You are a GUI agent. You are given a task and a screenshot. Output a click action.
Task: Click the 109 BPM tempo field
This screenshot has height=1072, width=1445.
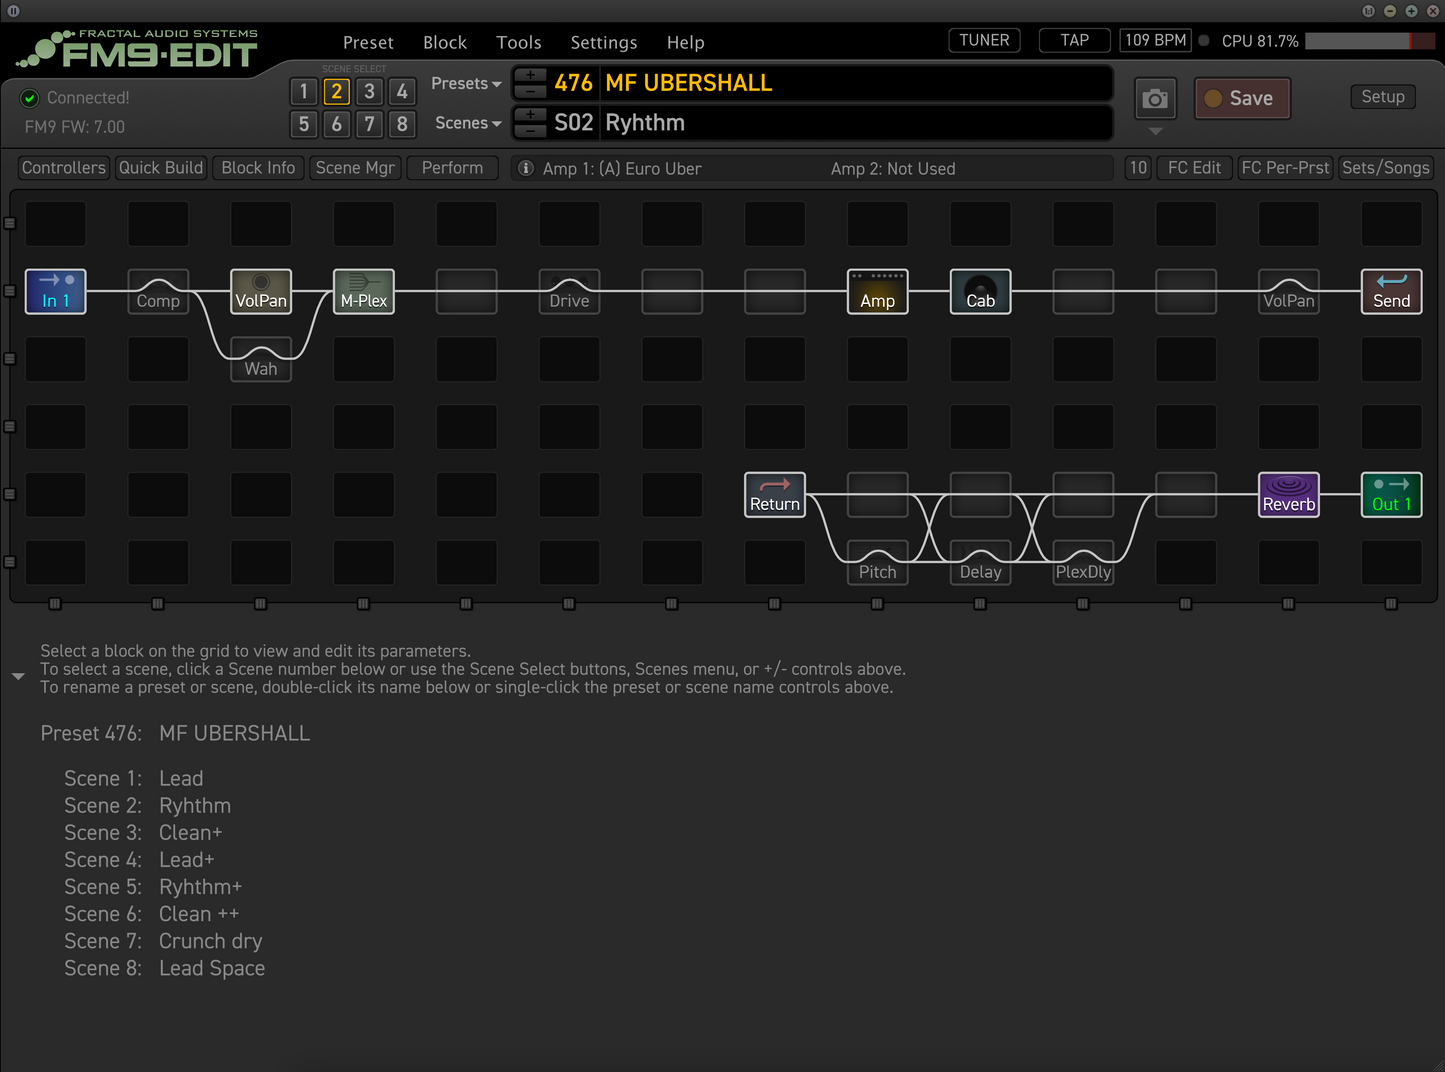1155,40
